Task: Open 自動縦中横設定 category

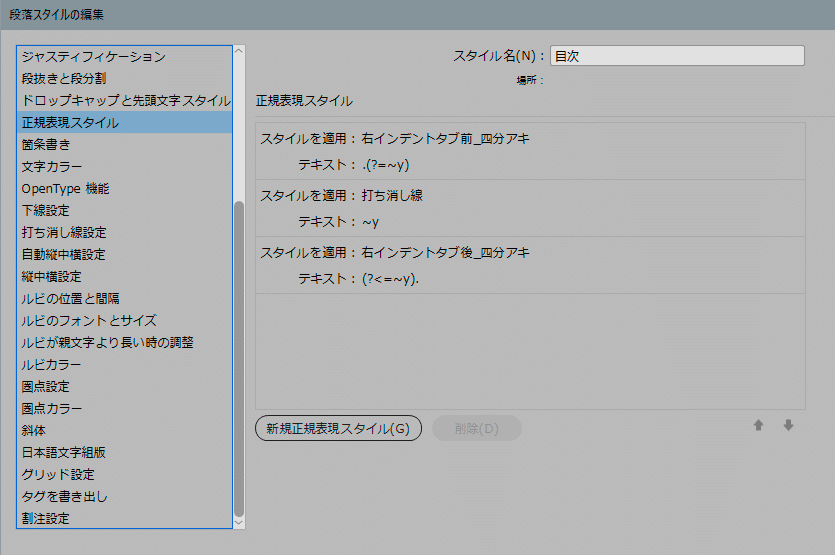Action: pos(124,255)
